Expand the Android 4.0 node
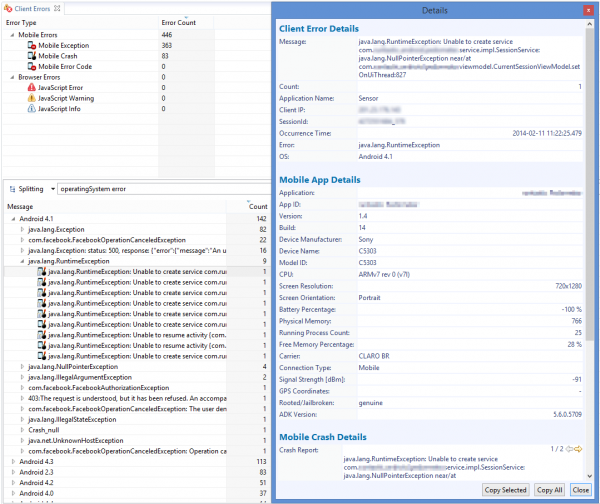This screenshot has width=600, height=504. (x=13, y=494)
